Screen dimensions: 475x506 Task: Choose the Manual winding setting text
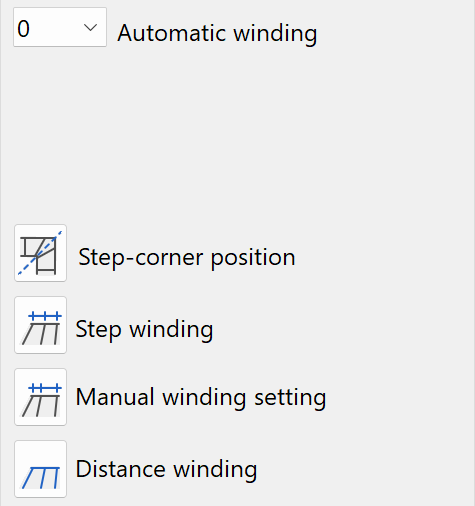pos(201,397)
